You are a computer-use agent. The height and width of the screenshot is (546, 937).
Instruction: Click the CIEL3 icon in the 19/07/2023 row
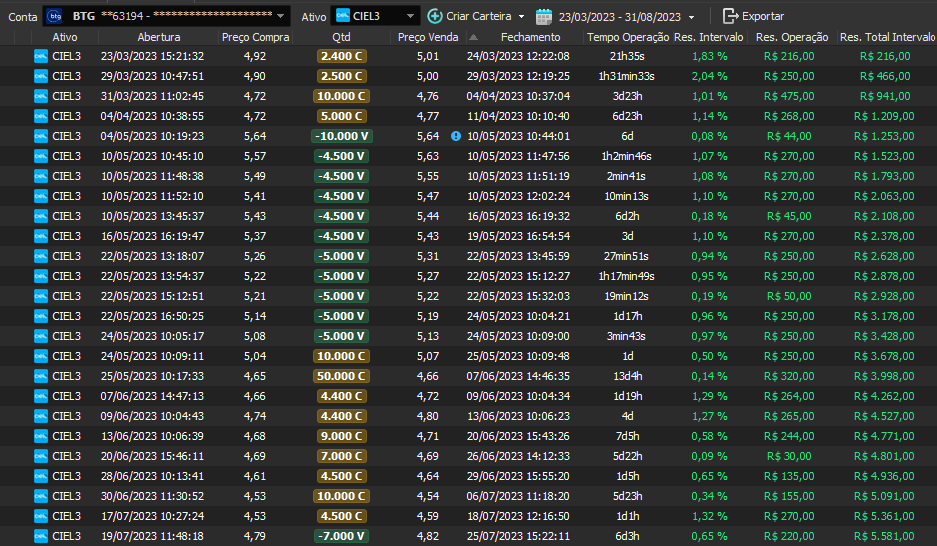[41, 536]
